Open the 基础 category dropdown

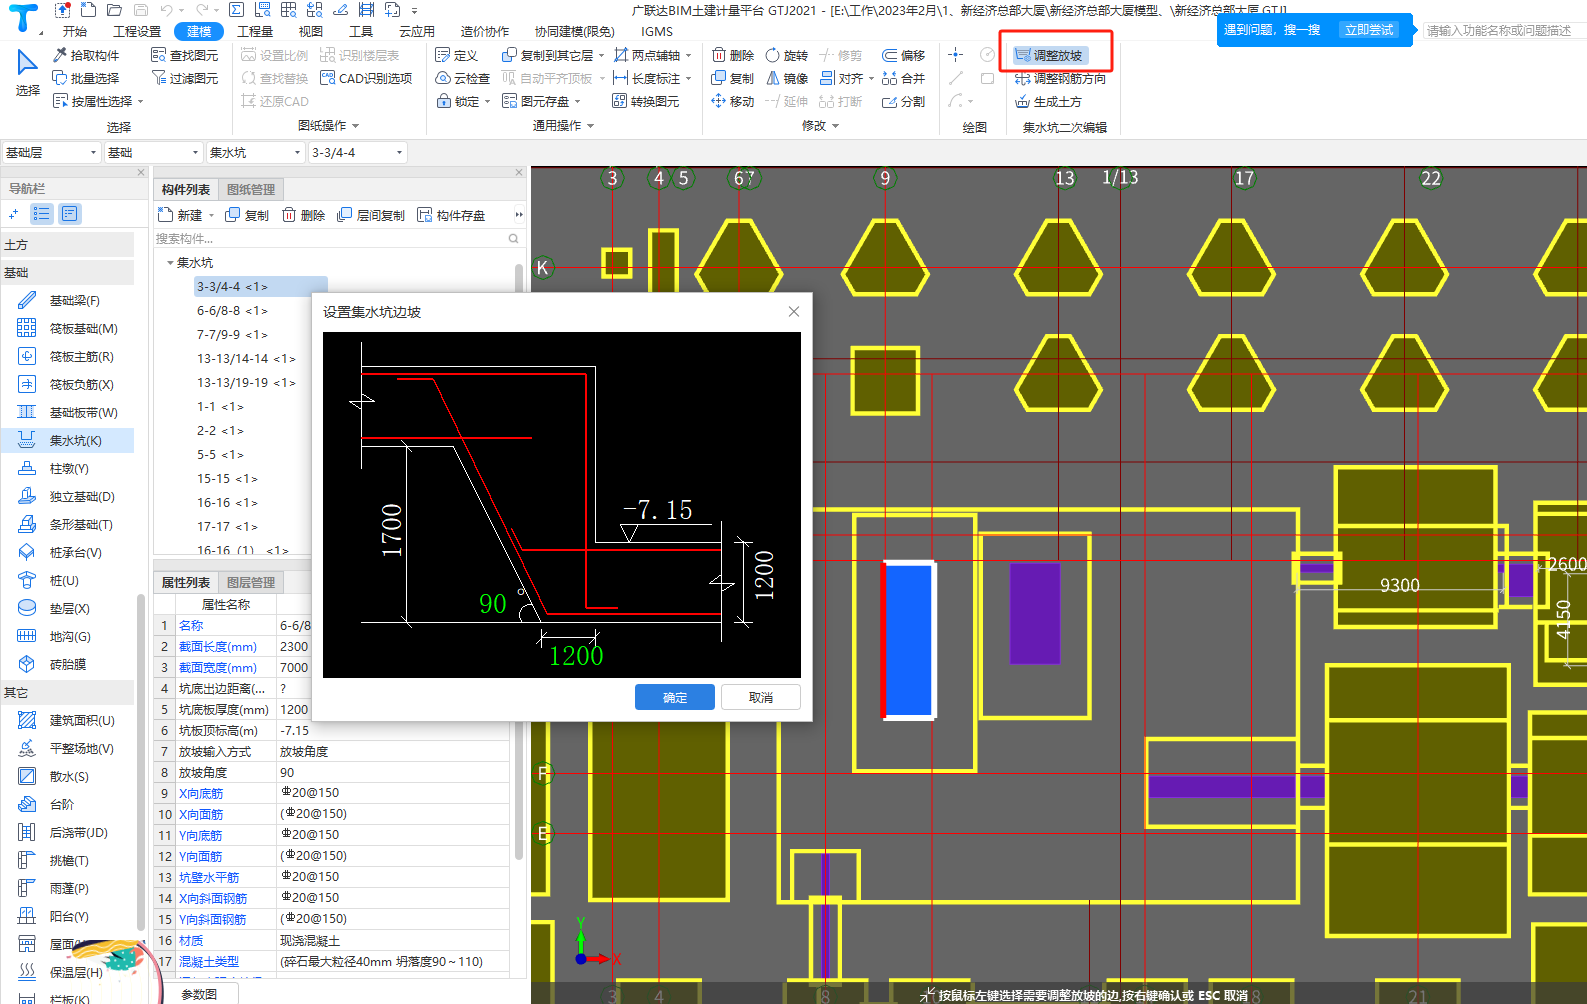(x=154, y=153)
